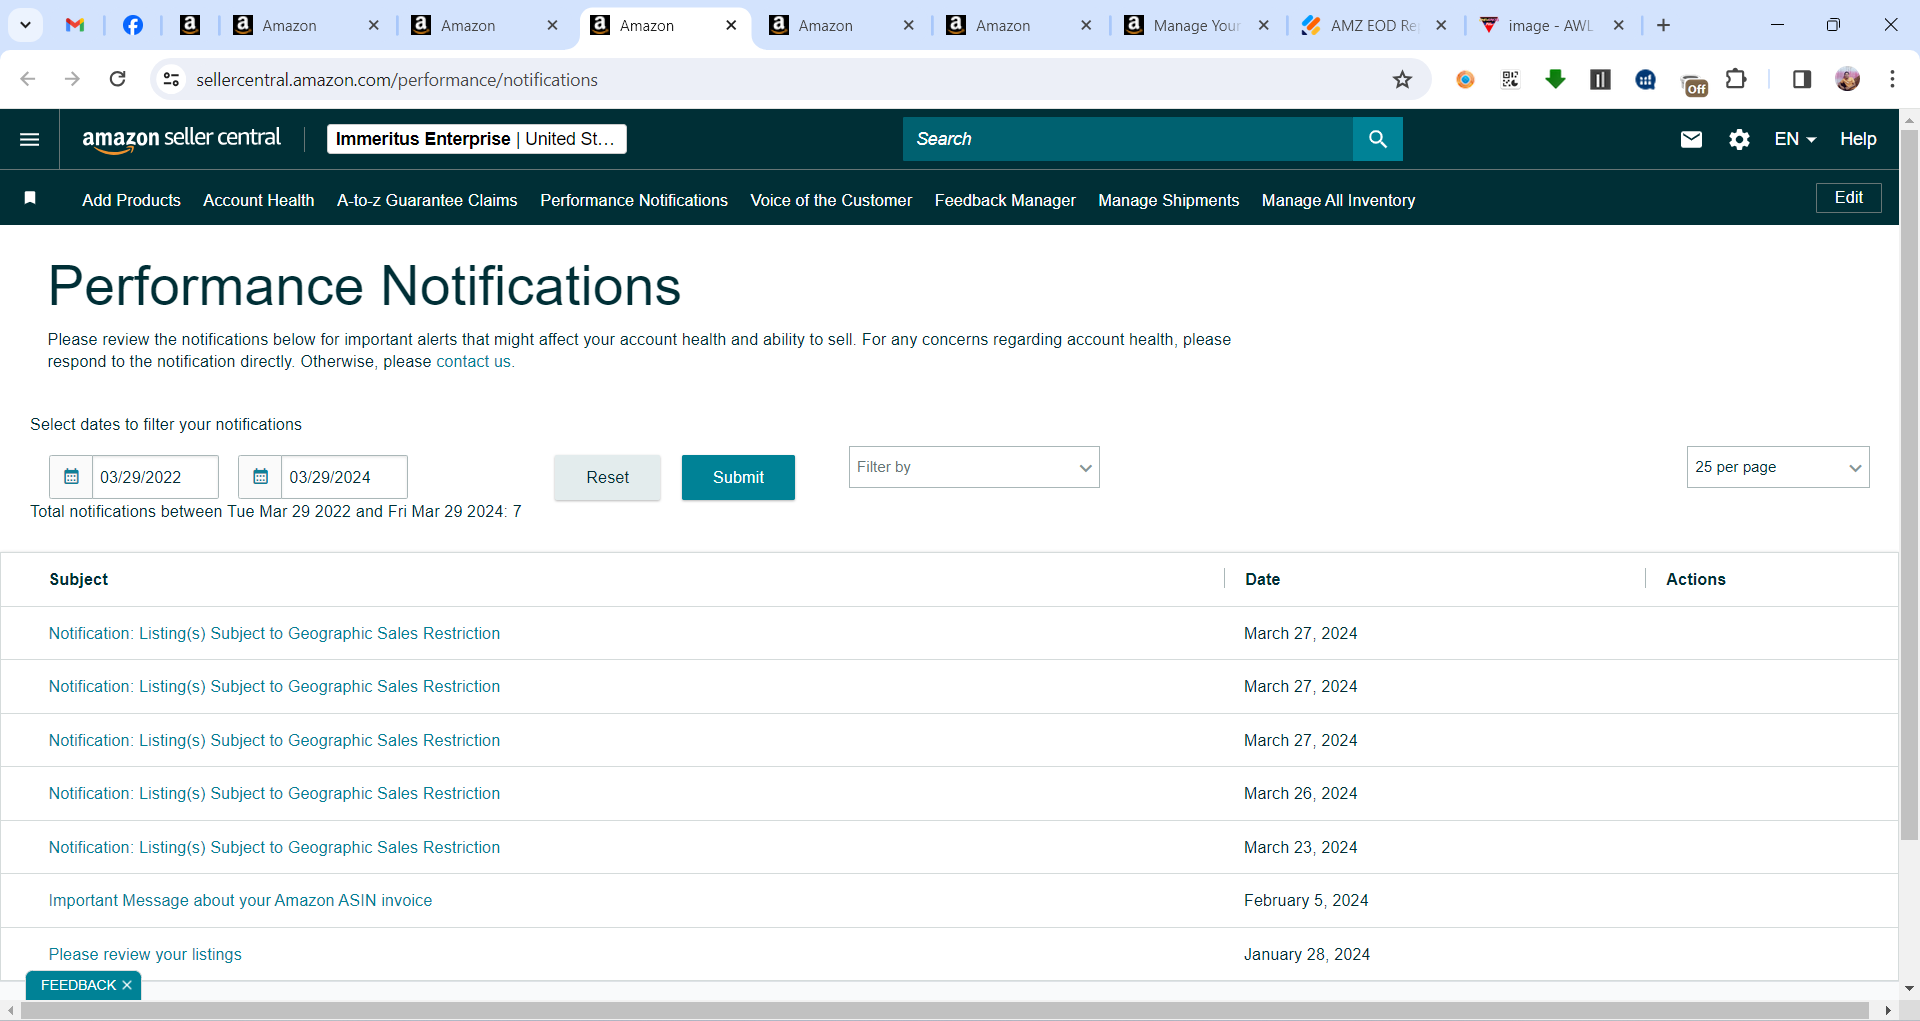Toggle the browser side panel icon
The image size is (1920, 1021).
point(1802,80)
